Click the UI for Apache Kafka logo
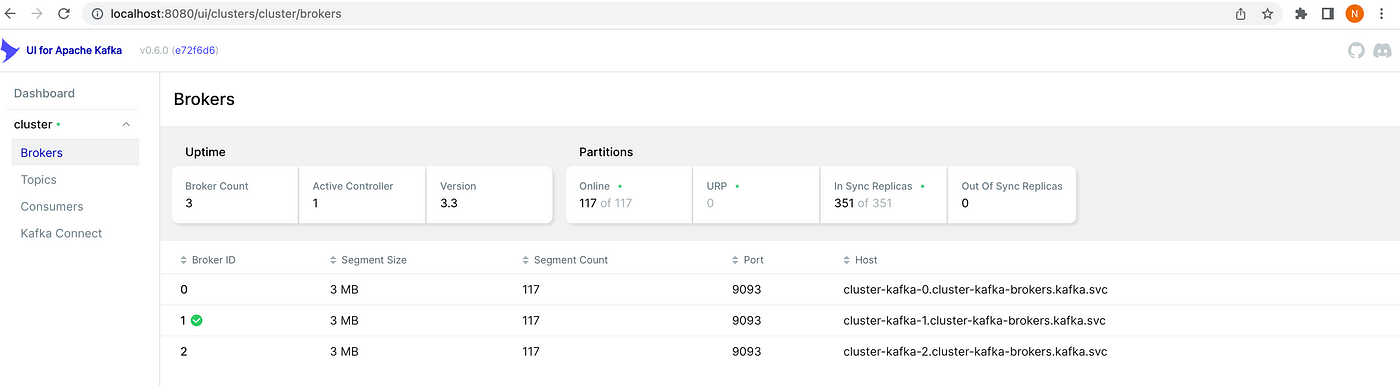The height and width of the screenshot is (386, 1400). (x=62, y=50)
